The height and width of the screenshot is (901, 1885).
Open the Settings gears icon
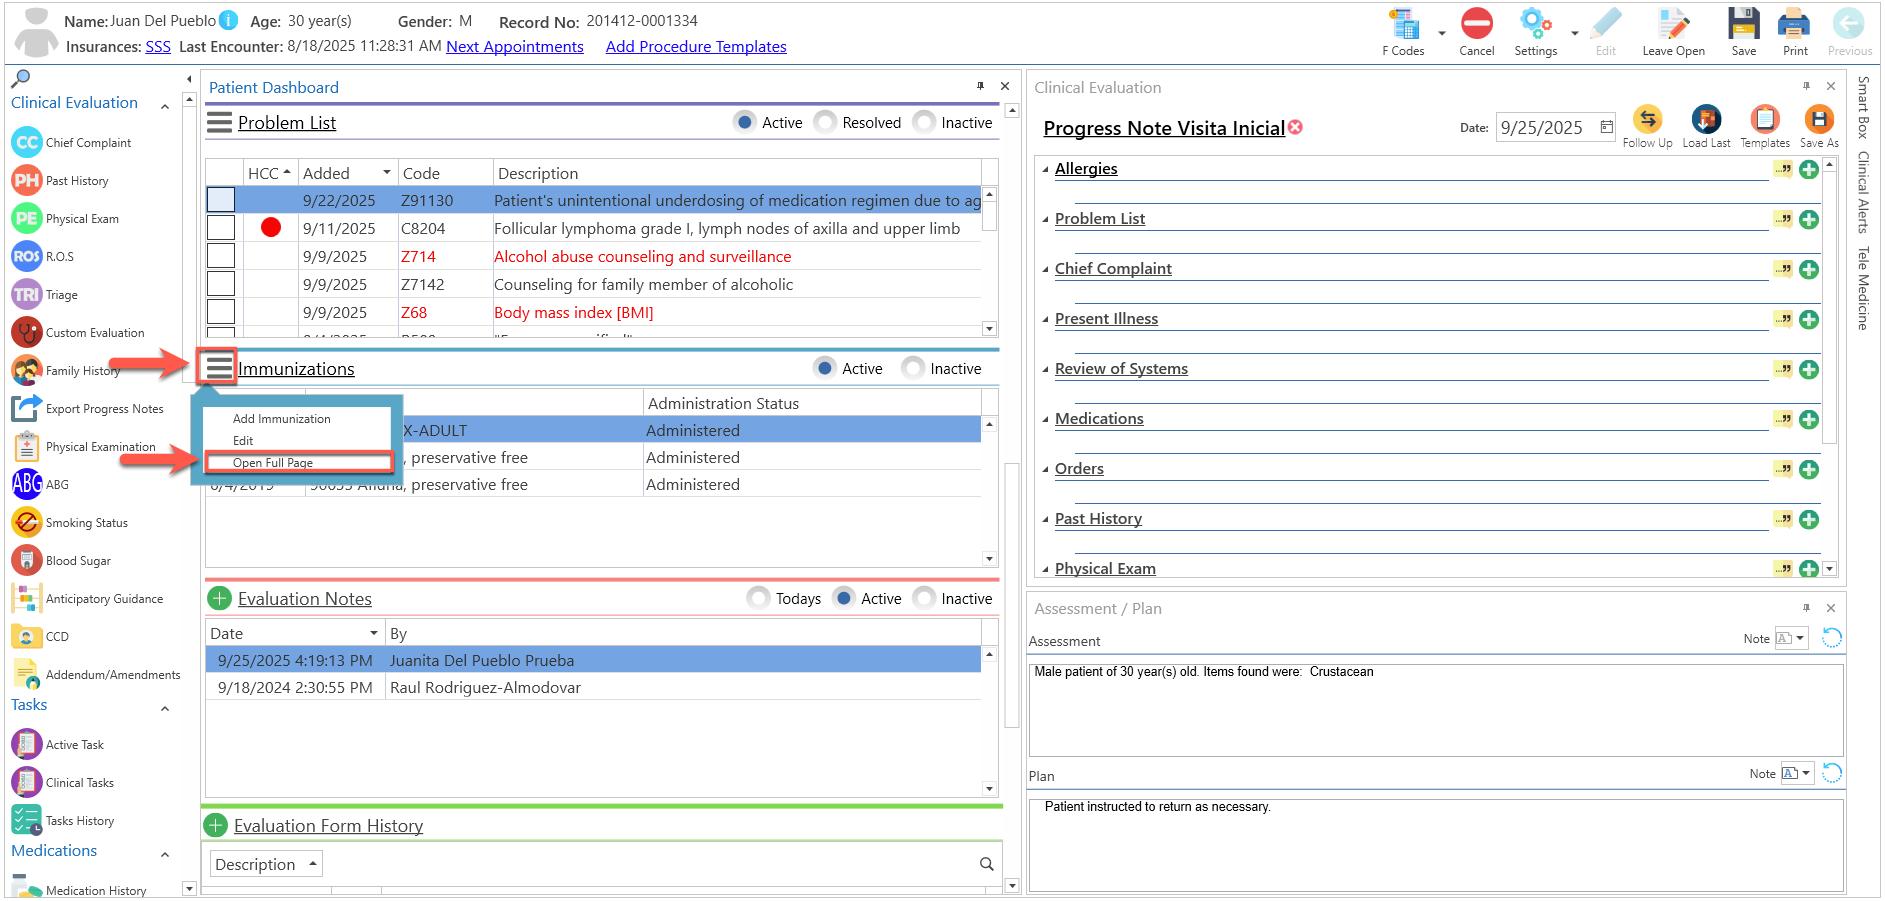(1535, 24)
